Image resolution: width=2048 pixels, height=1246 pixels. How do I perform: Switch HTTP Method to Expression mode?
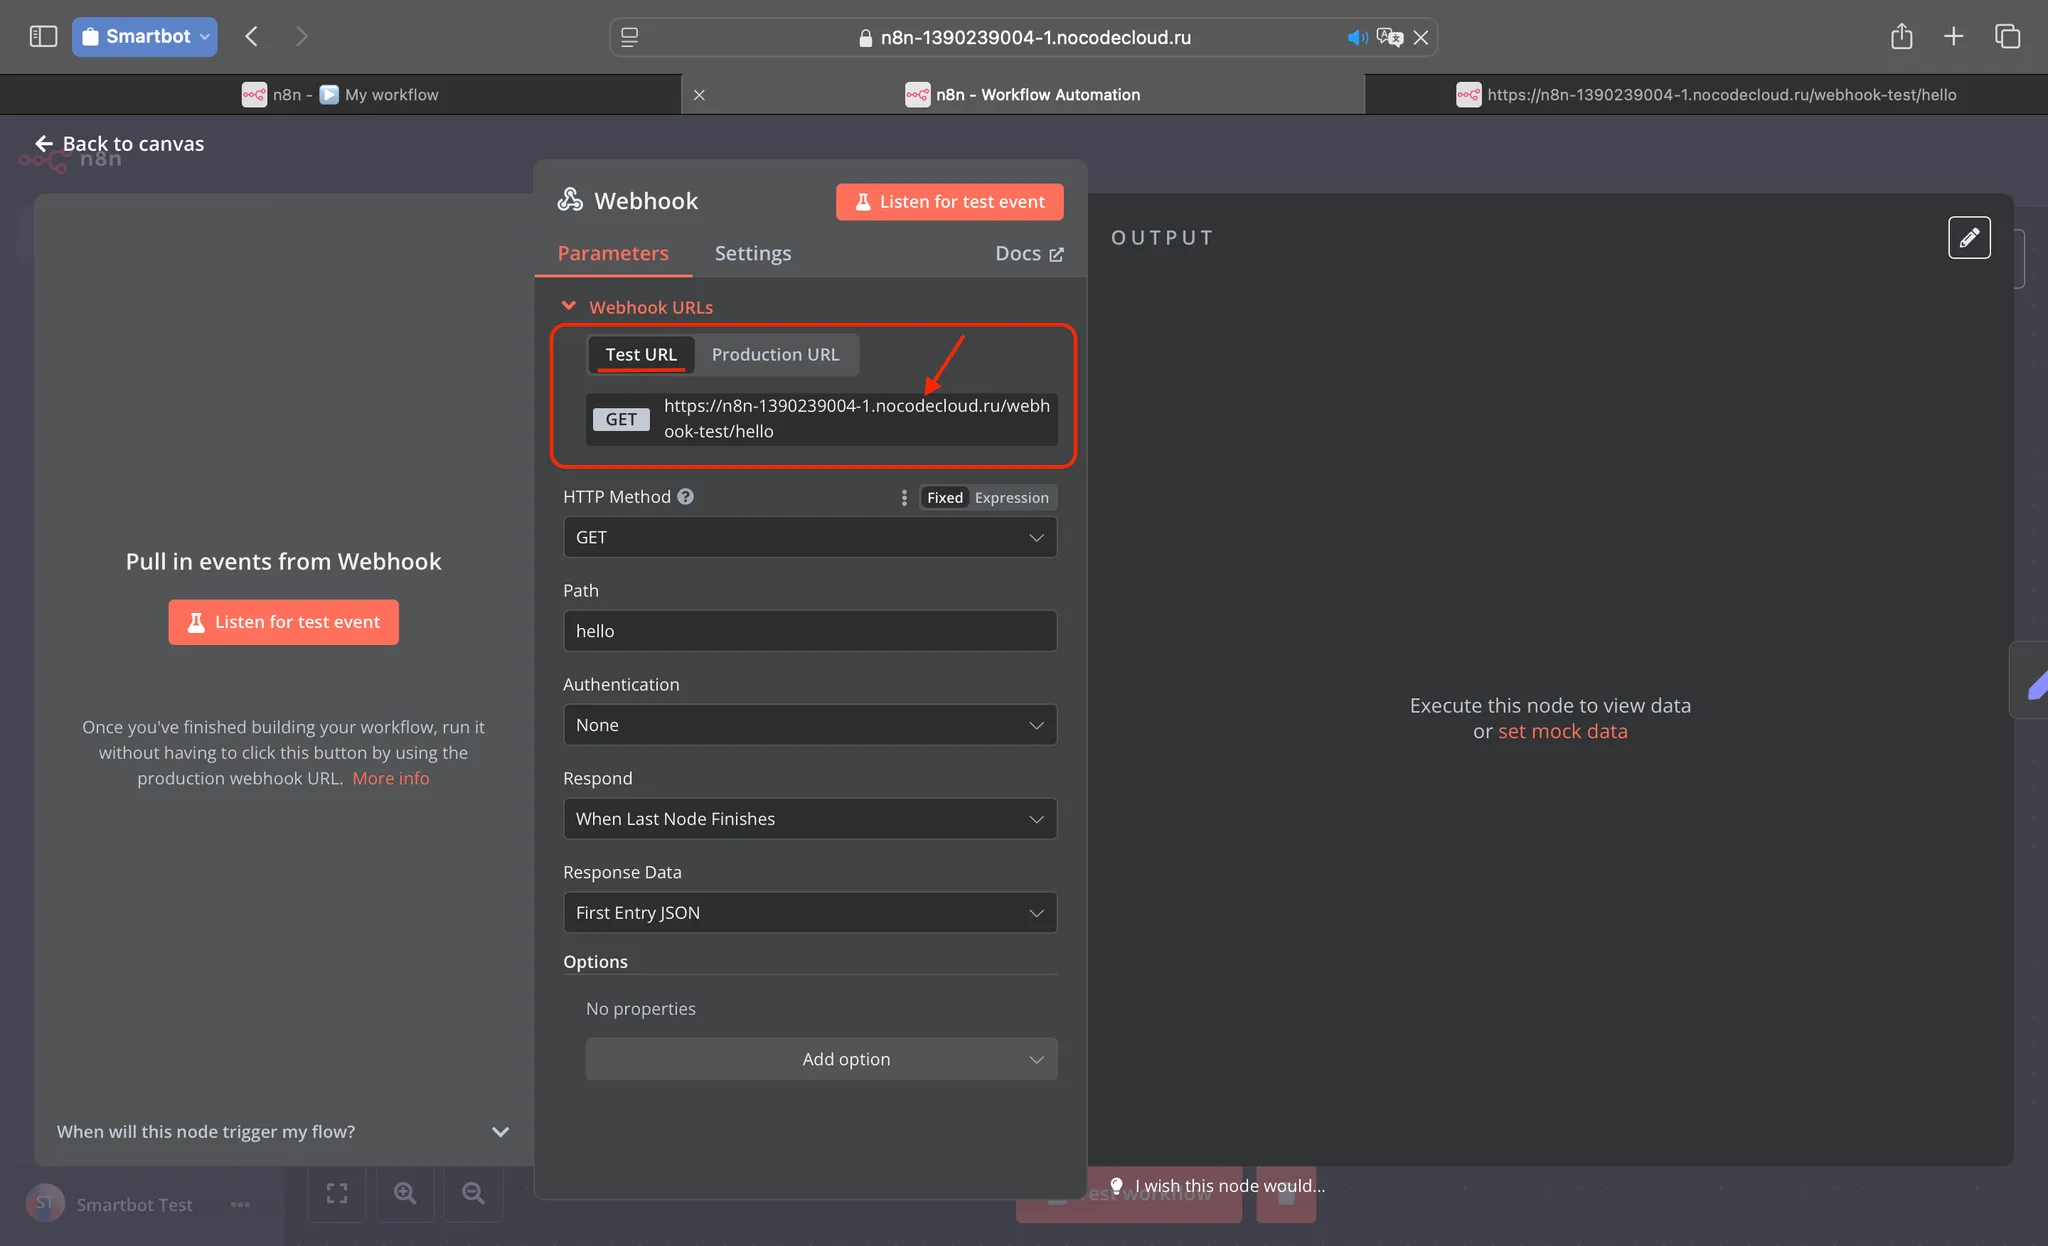pos(1012,498)
